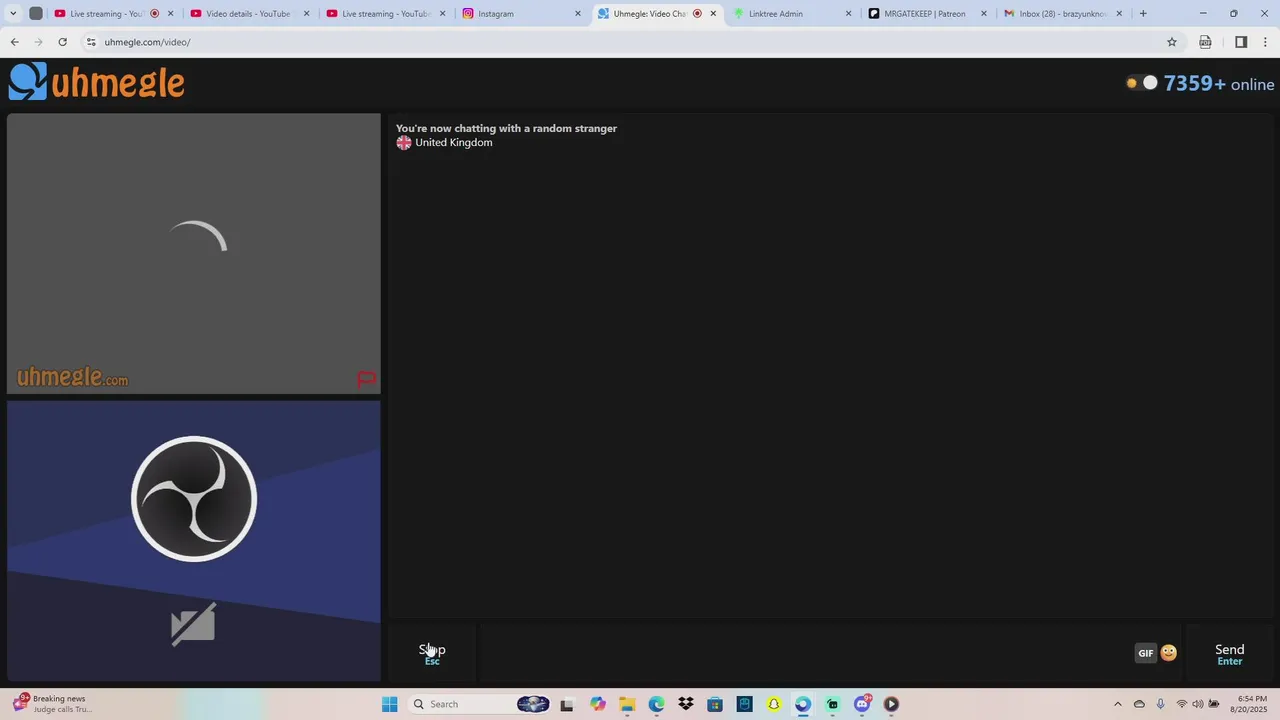Click "You're now chatting with a random stranger"
Image resolution: width=1280 pixels, height=720 pixels.
[x=506, y=128]
